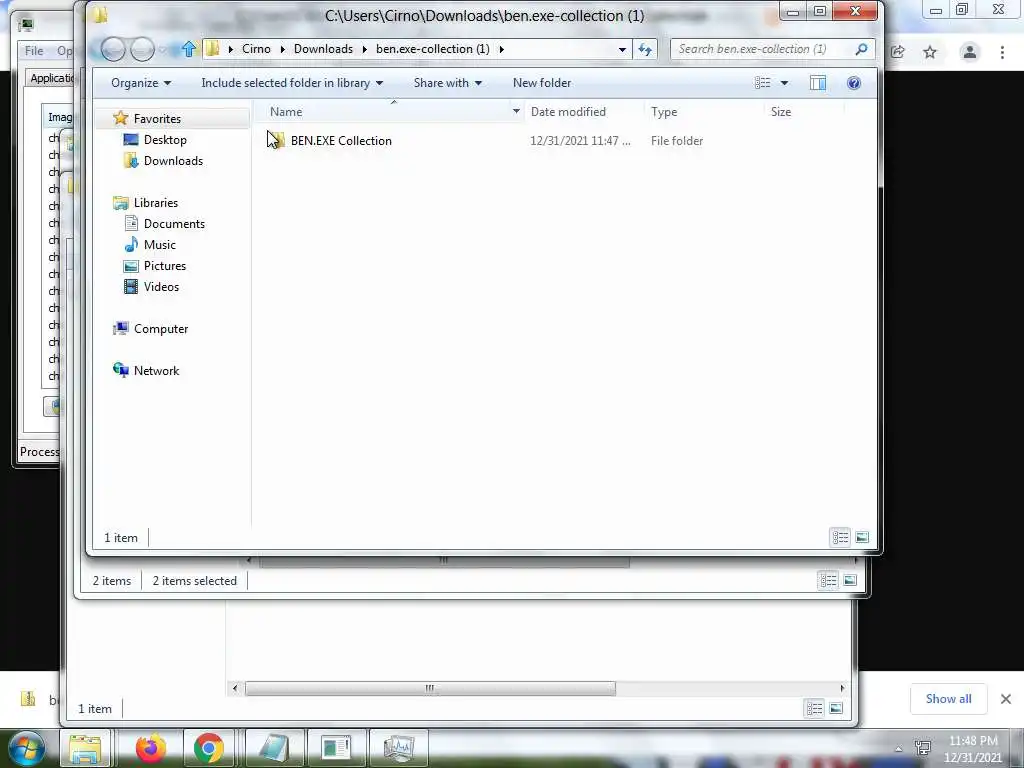Show the preview pane icon

[x=818, y=83]
